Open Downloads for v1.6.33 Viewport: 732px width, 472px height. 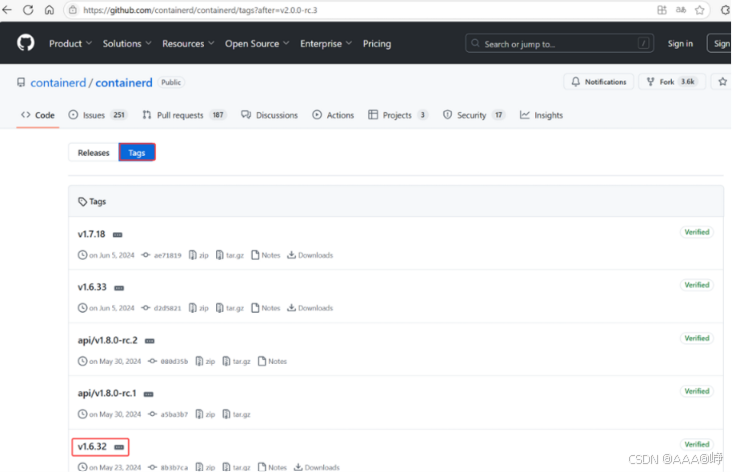[310, 308]
